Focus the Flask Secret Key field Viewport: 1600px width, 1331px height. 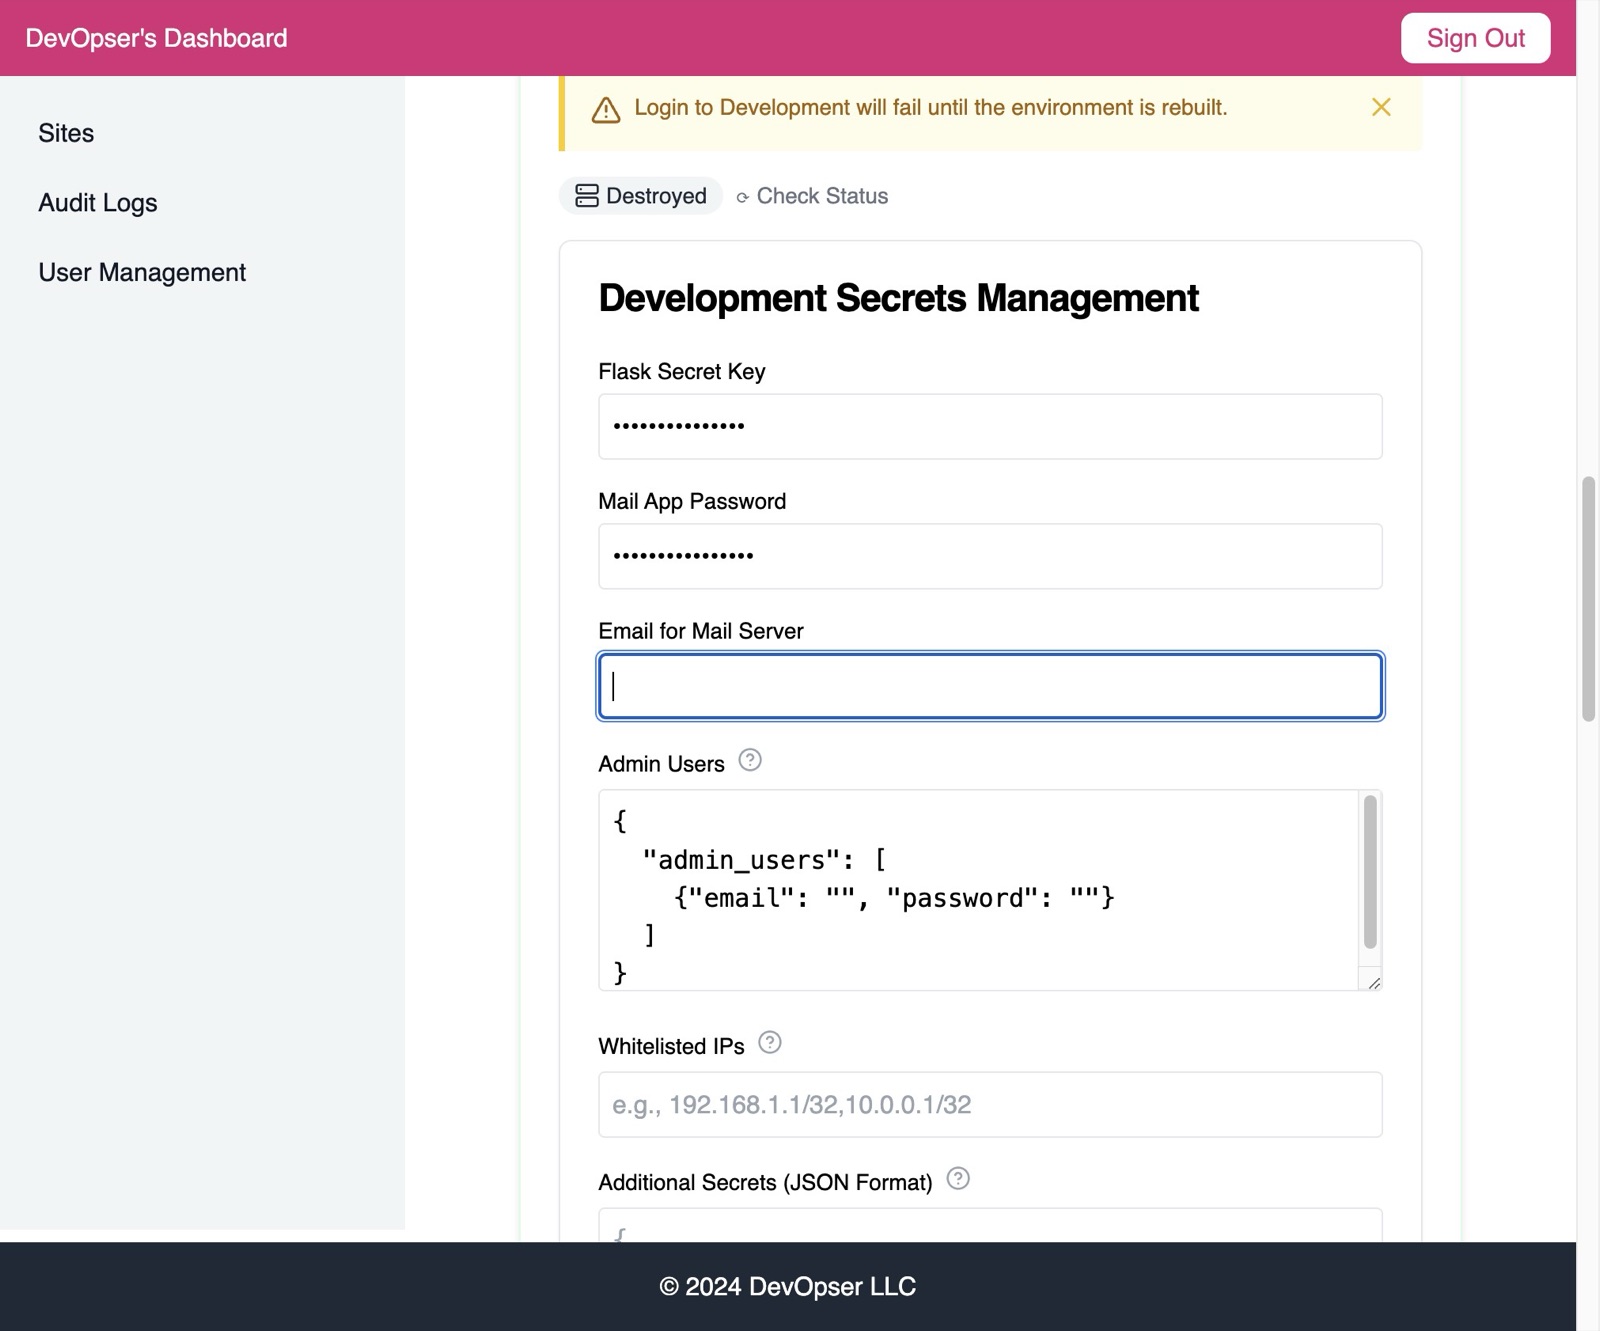[x=990, y=427]
